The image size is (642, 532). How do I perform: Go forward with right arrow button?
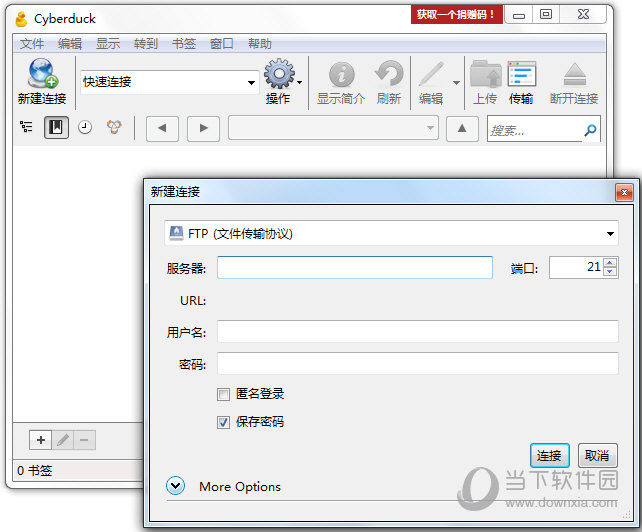[x=203, y=129]
